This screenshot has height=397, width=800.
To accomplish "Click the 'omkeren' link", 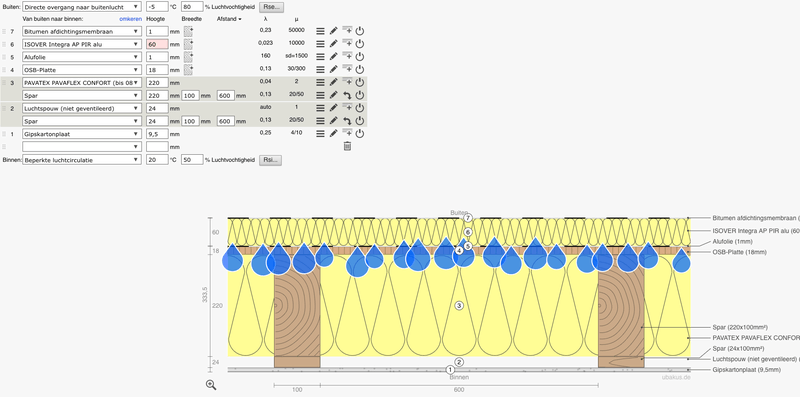I will 131,19.
